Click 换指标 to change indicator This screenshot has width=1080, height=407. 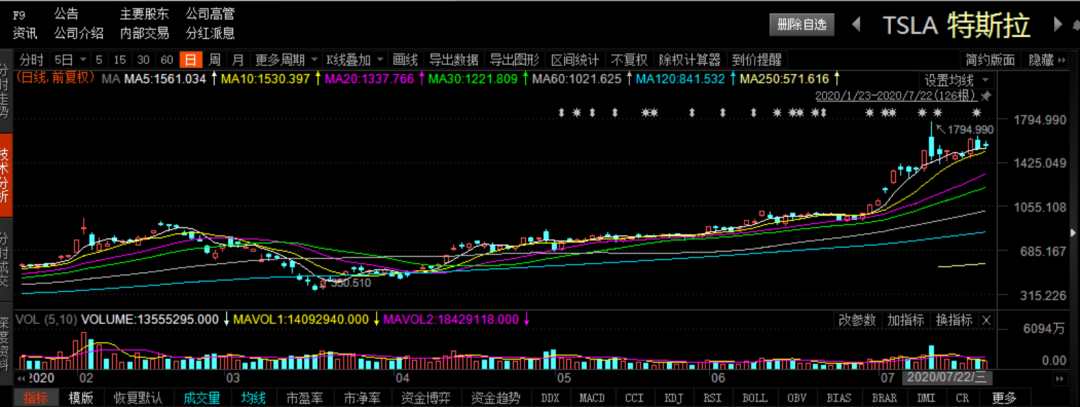coord(953,320)
